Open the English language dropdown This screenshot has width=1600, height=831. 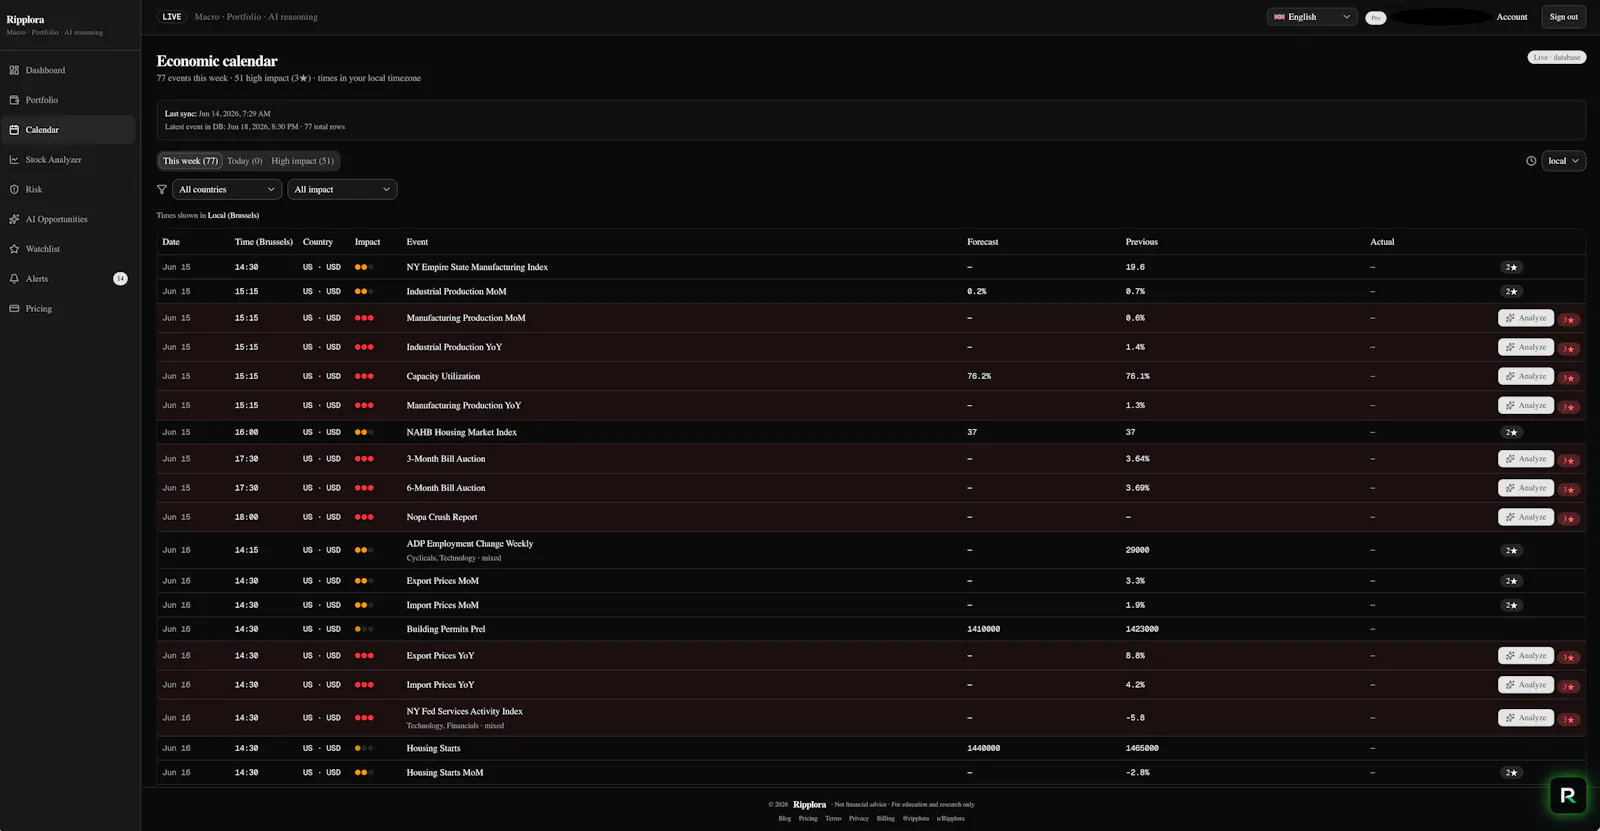(1312, 17)
